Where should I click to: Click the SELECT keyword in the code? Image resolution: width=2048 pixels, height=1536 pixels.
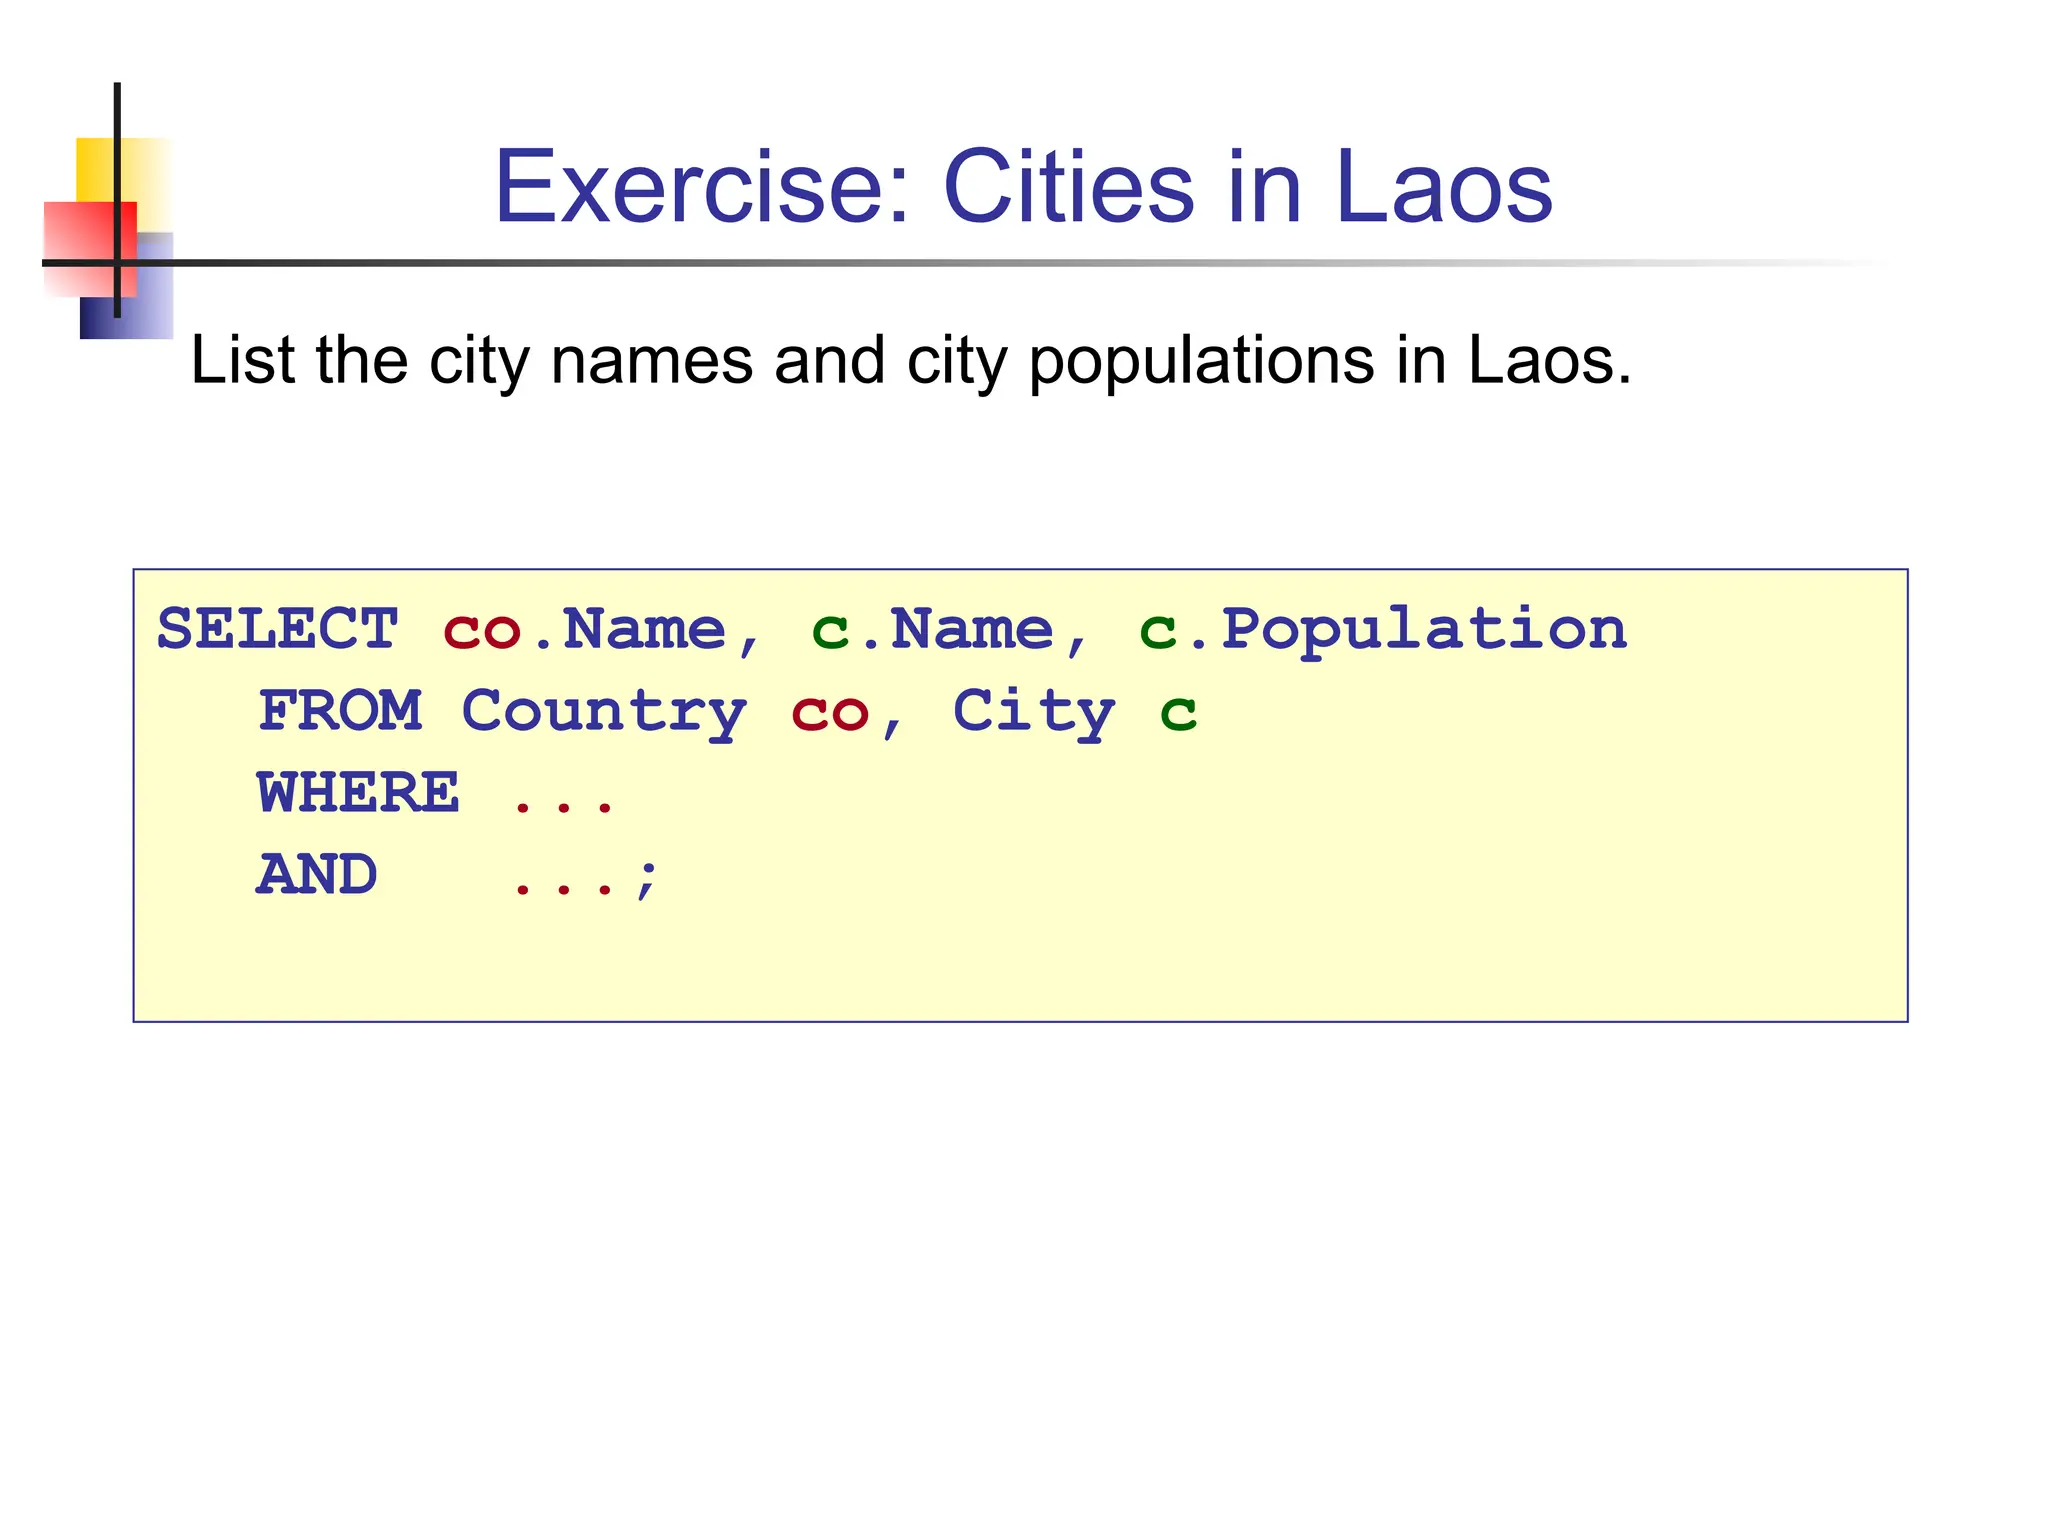pyautogui.click(x=278, y=630)
